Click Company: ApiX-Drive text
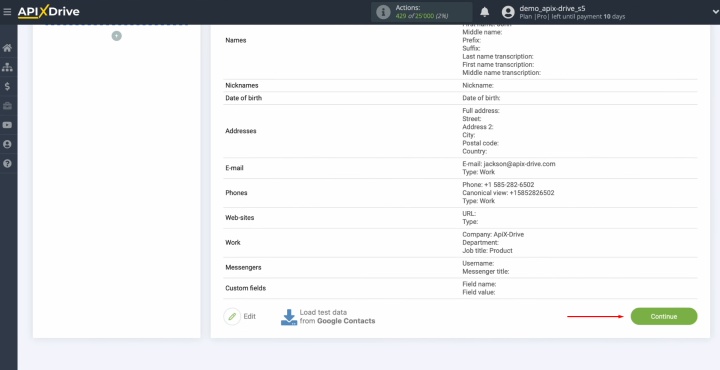The image size is (720, 370). pos(493,235)
